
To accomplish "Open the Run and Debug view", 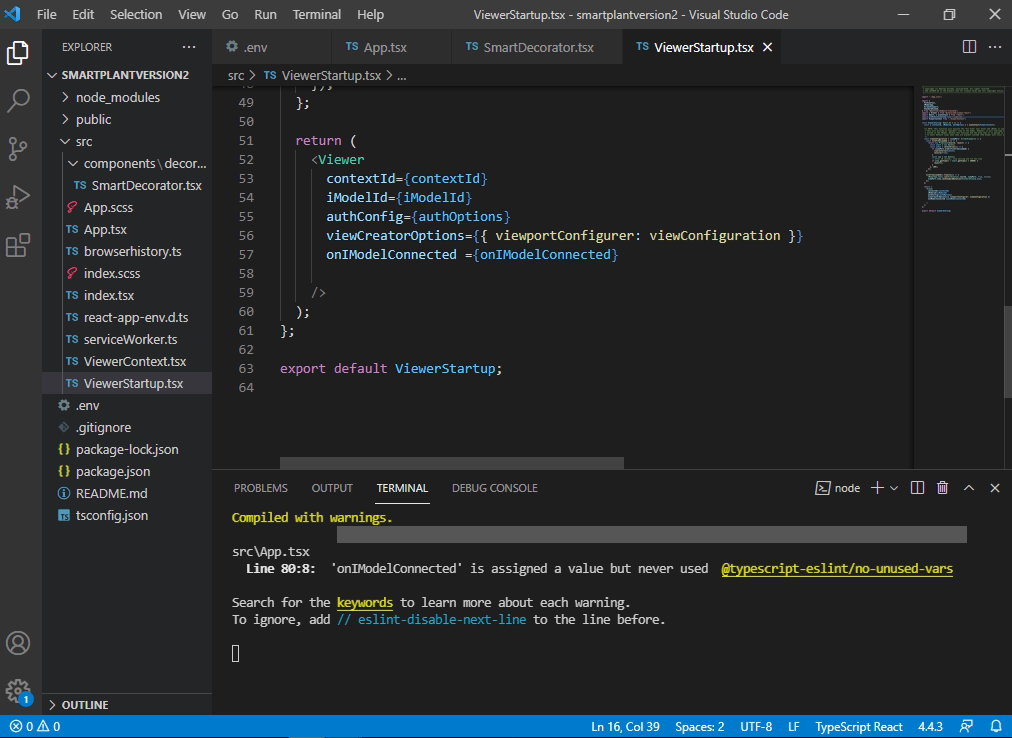I will (18, 196).
